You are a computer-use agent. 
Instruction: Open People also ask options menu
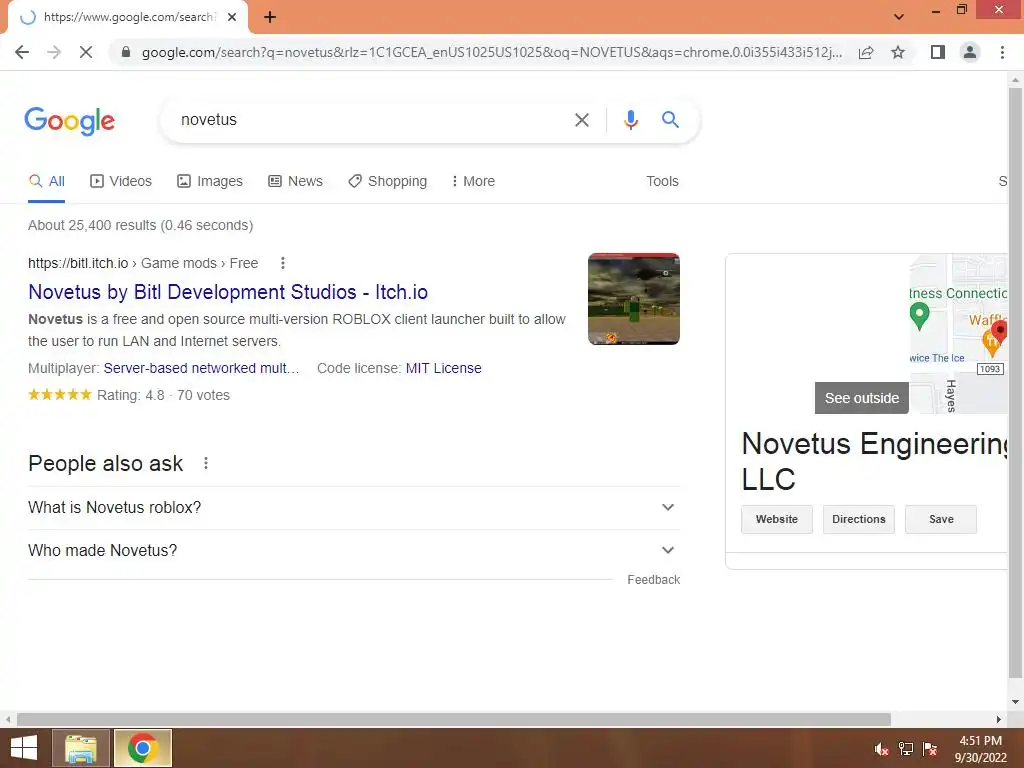206,463
